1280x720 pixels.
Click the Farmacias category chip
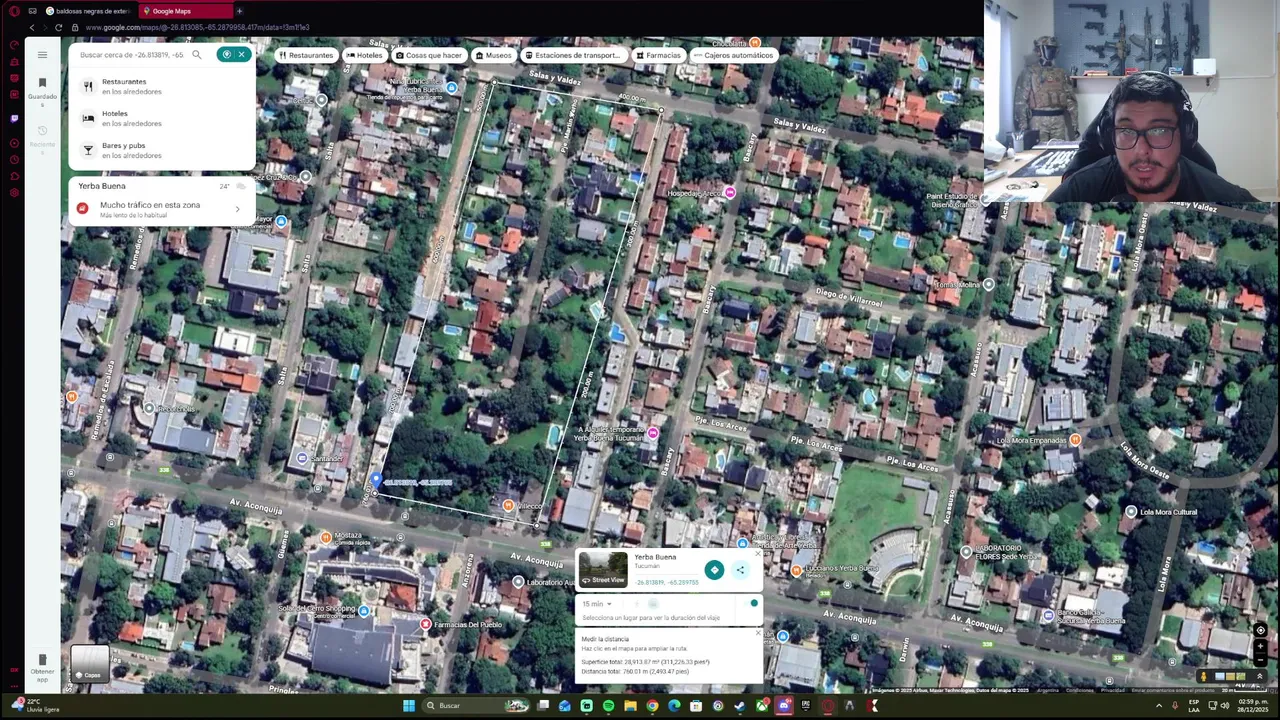tap(658, 55)
